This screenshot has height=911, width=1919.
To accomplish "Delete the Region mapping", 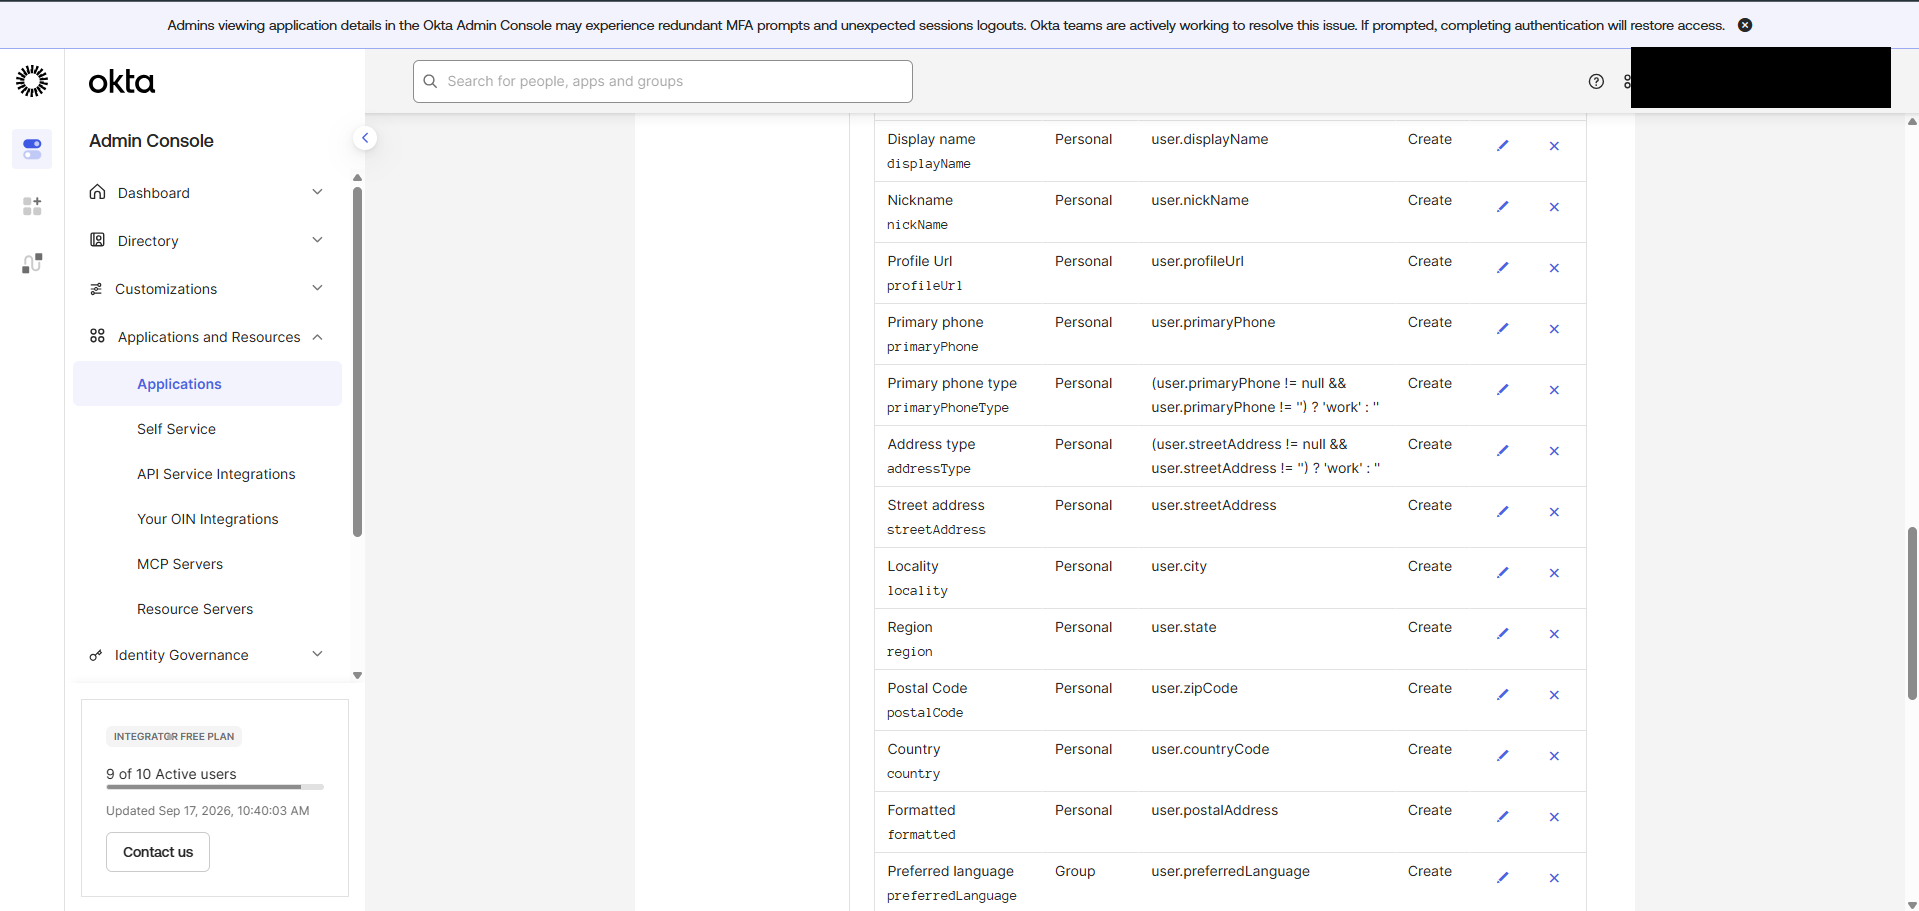I will pyautogui.click(x=1554, y=634).
